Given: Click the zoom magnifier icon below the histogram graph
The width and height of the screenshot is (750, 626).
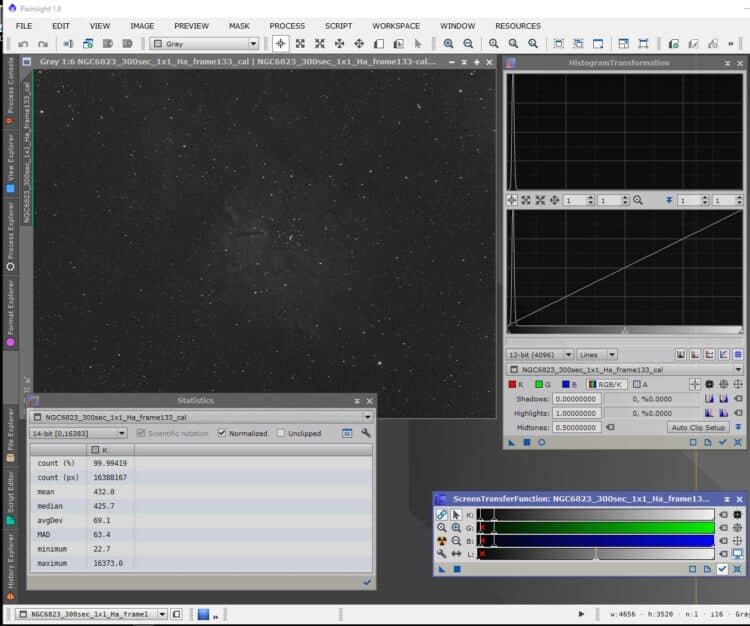Looking at the screenshot, I should (x=638, y=200).
